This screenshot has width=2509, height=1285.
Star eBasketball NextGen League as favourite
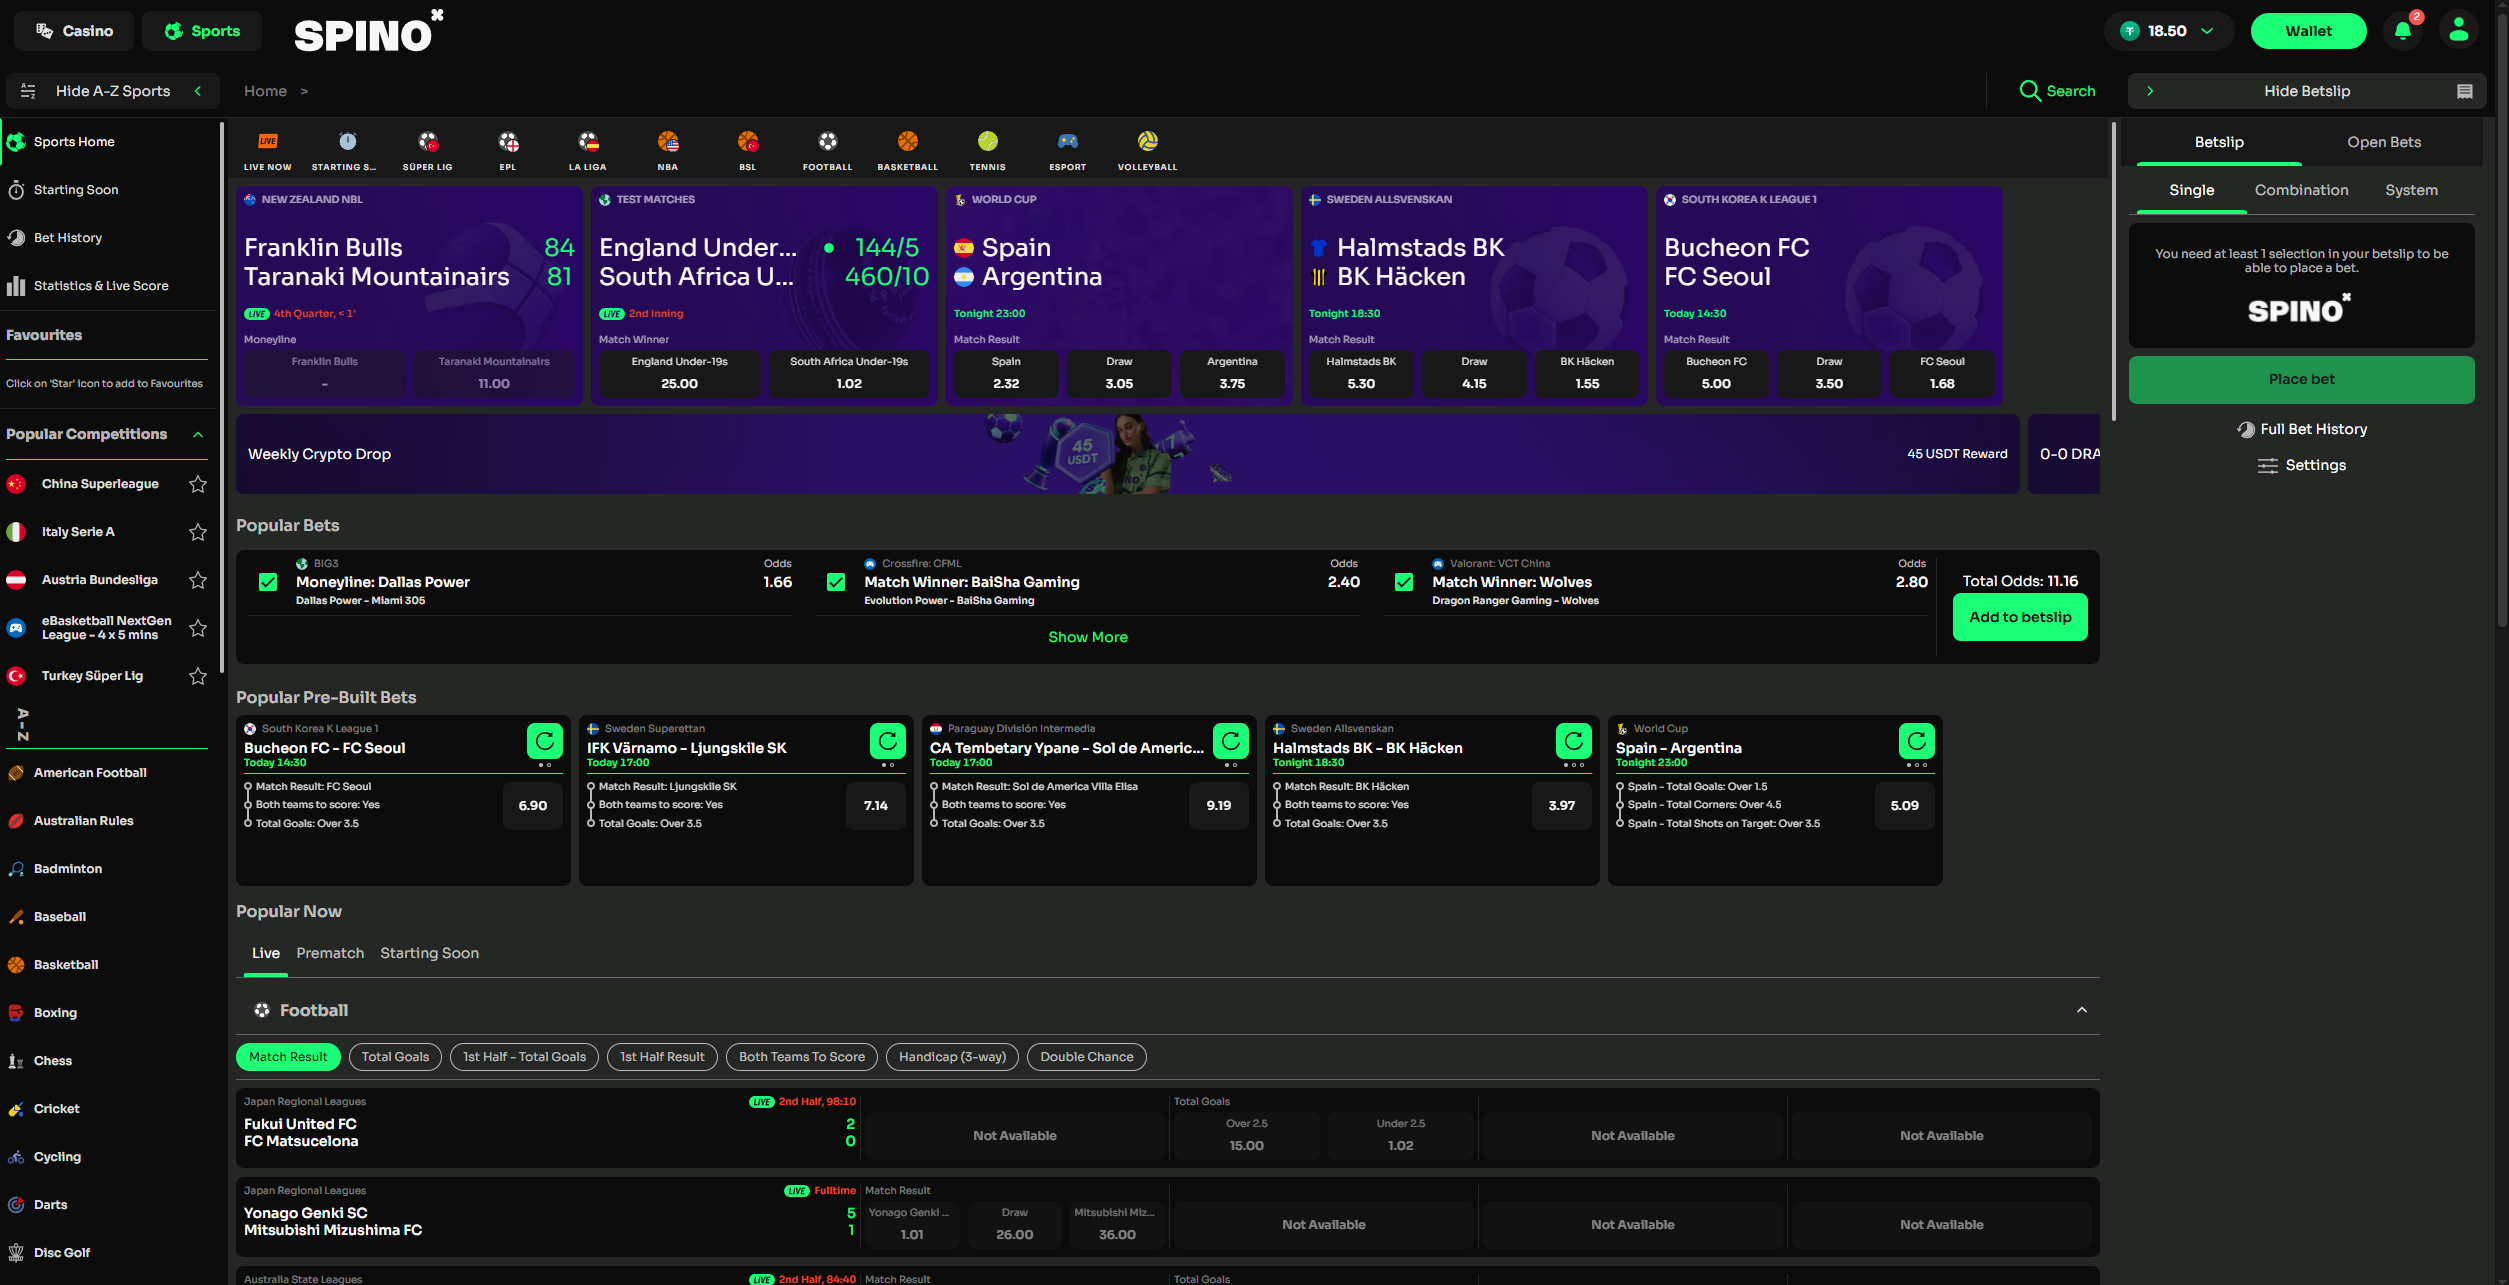[198, 628]
